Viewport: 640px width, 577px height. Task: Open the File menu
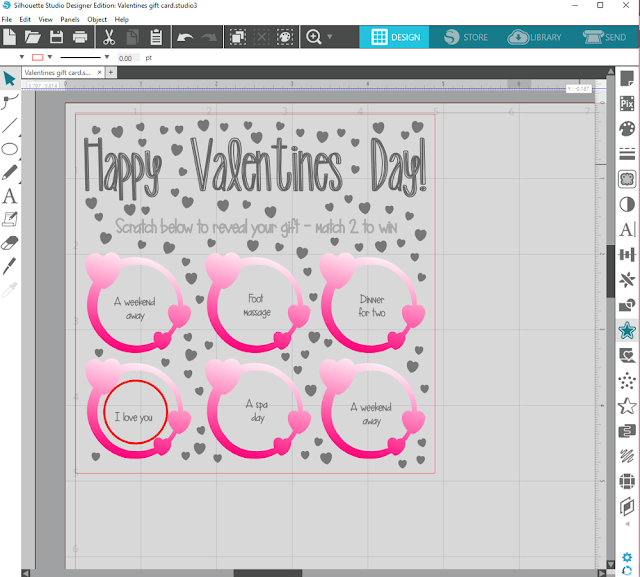[7, 19]
